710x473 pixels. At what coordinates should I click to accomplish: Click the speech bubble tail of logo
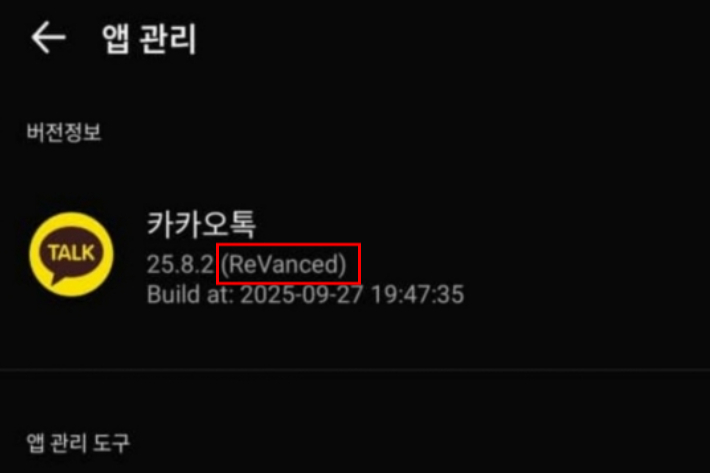58,279
